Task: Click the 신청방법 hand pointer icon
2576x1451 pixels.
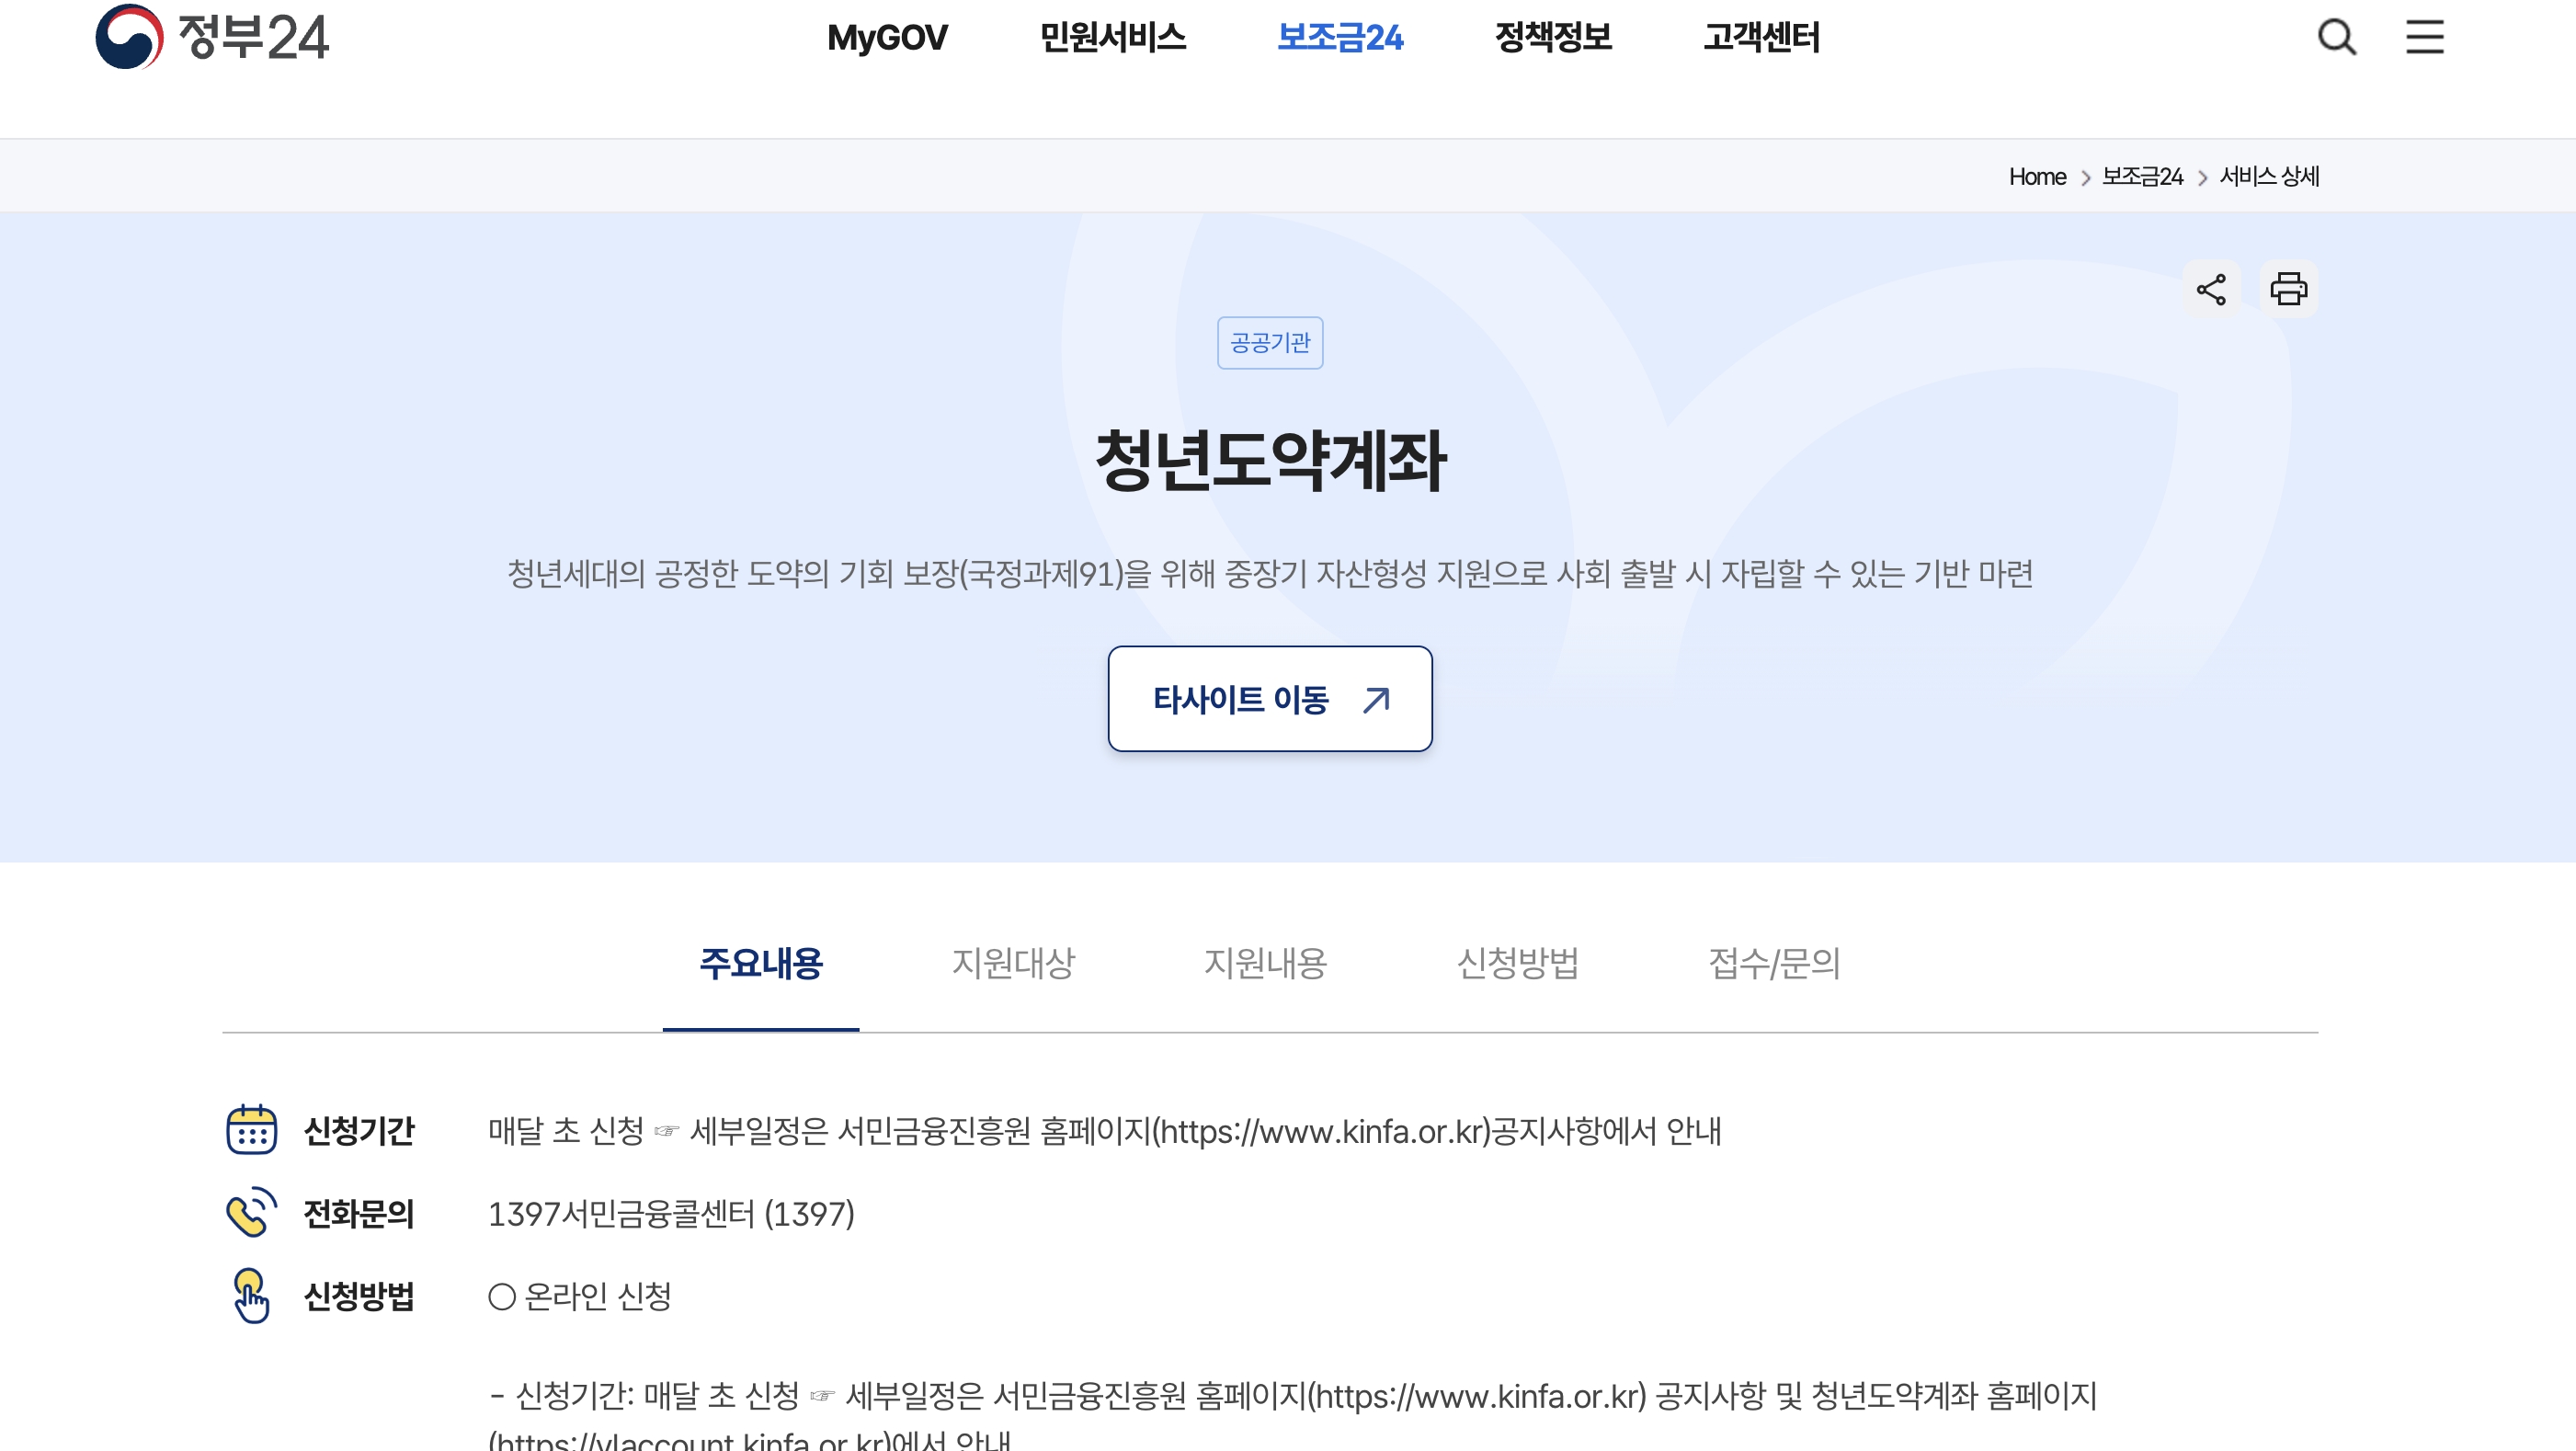Action: [x=251, y=1296]
